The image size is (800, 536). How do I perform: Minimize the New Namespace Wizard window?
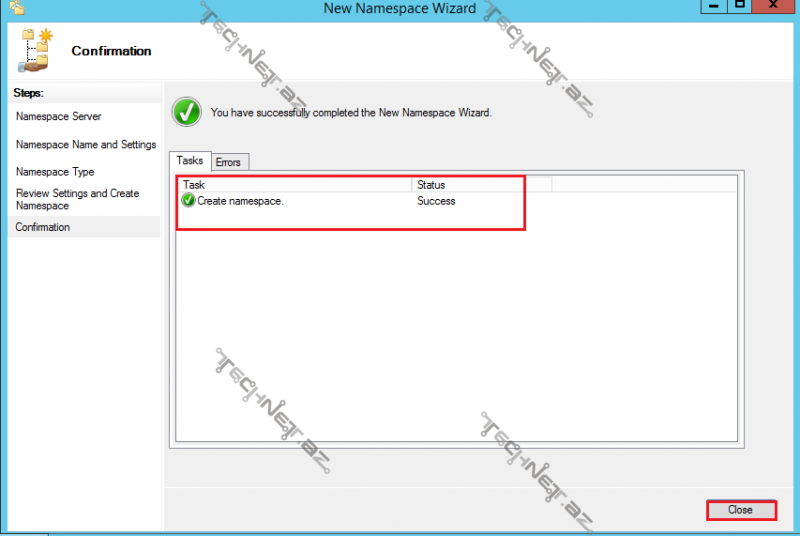pyautogui.click(x=711, y=5)
